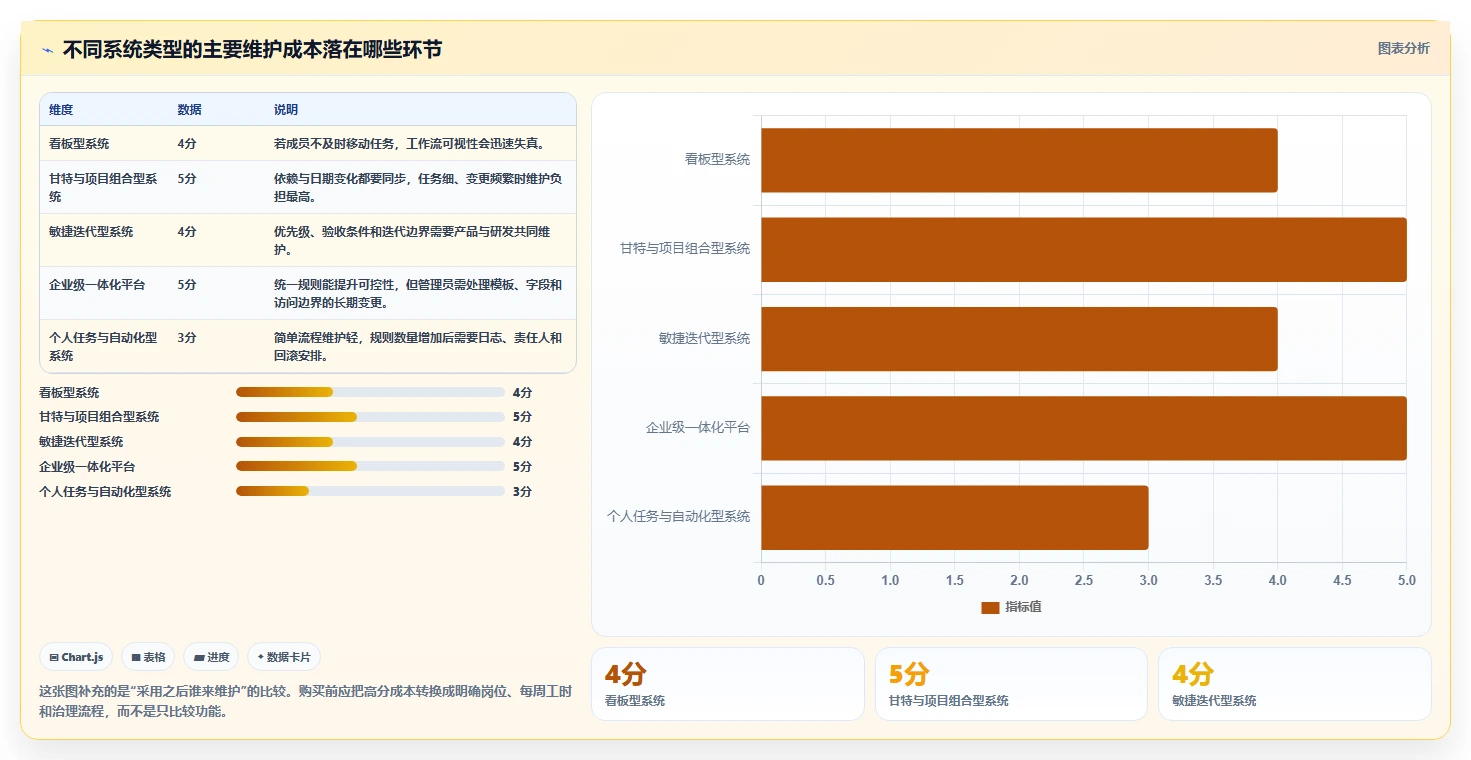This screenshot has height=760, width=1471.
Task: Click the 敏捷迭代型系统 chart bar
Action: [1019, 339]
